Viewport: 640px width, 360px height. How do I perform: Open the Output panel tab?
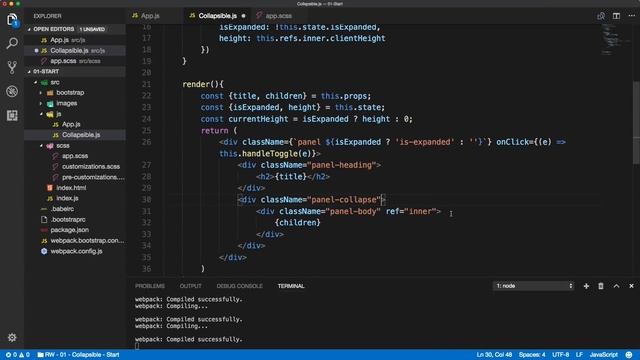tap(190, 286)
